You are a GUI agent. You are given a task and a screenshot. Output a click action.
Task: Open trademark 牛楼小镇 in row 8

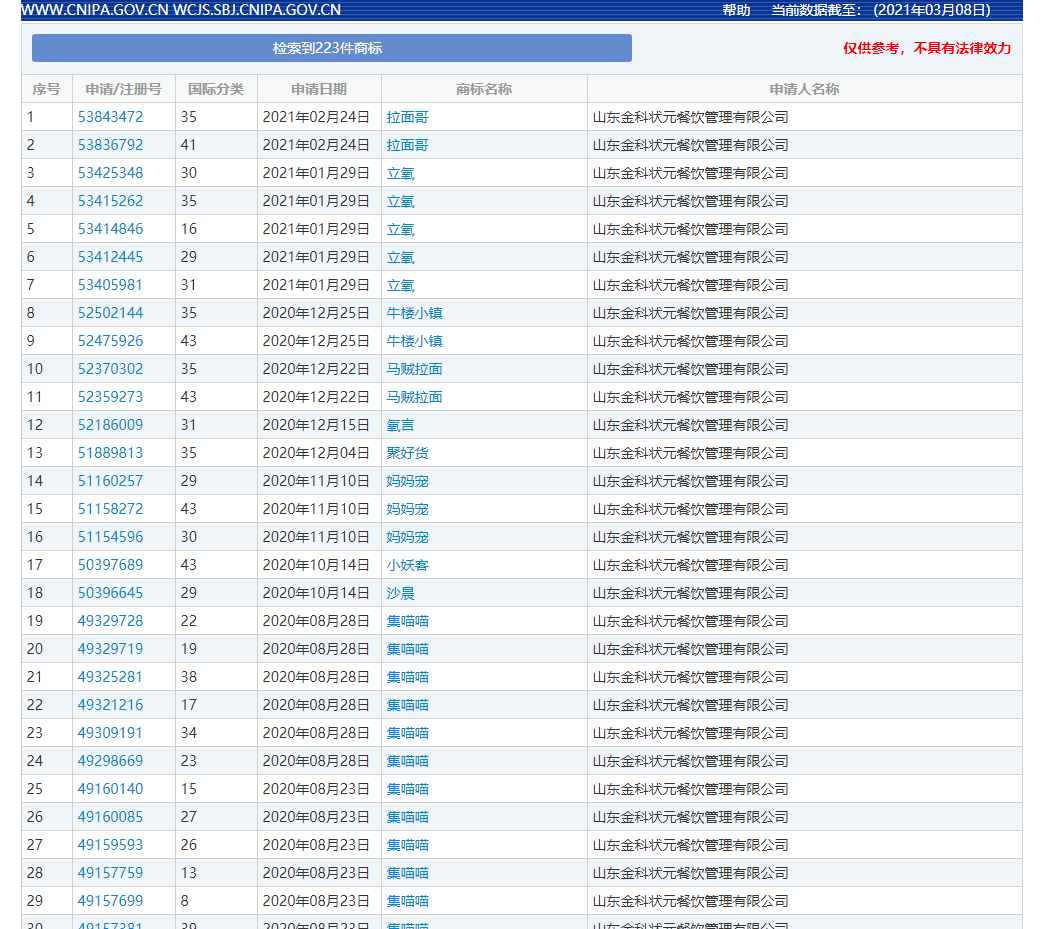(x=415, y=313)
